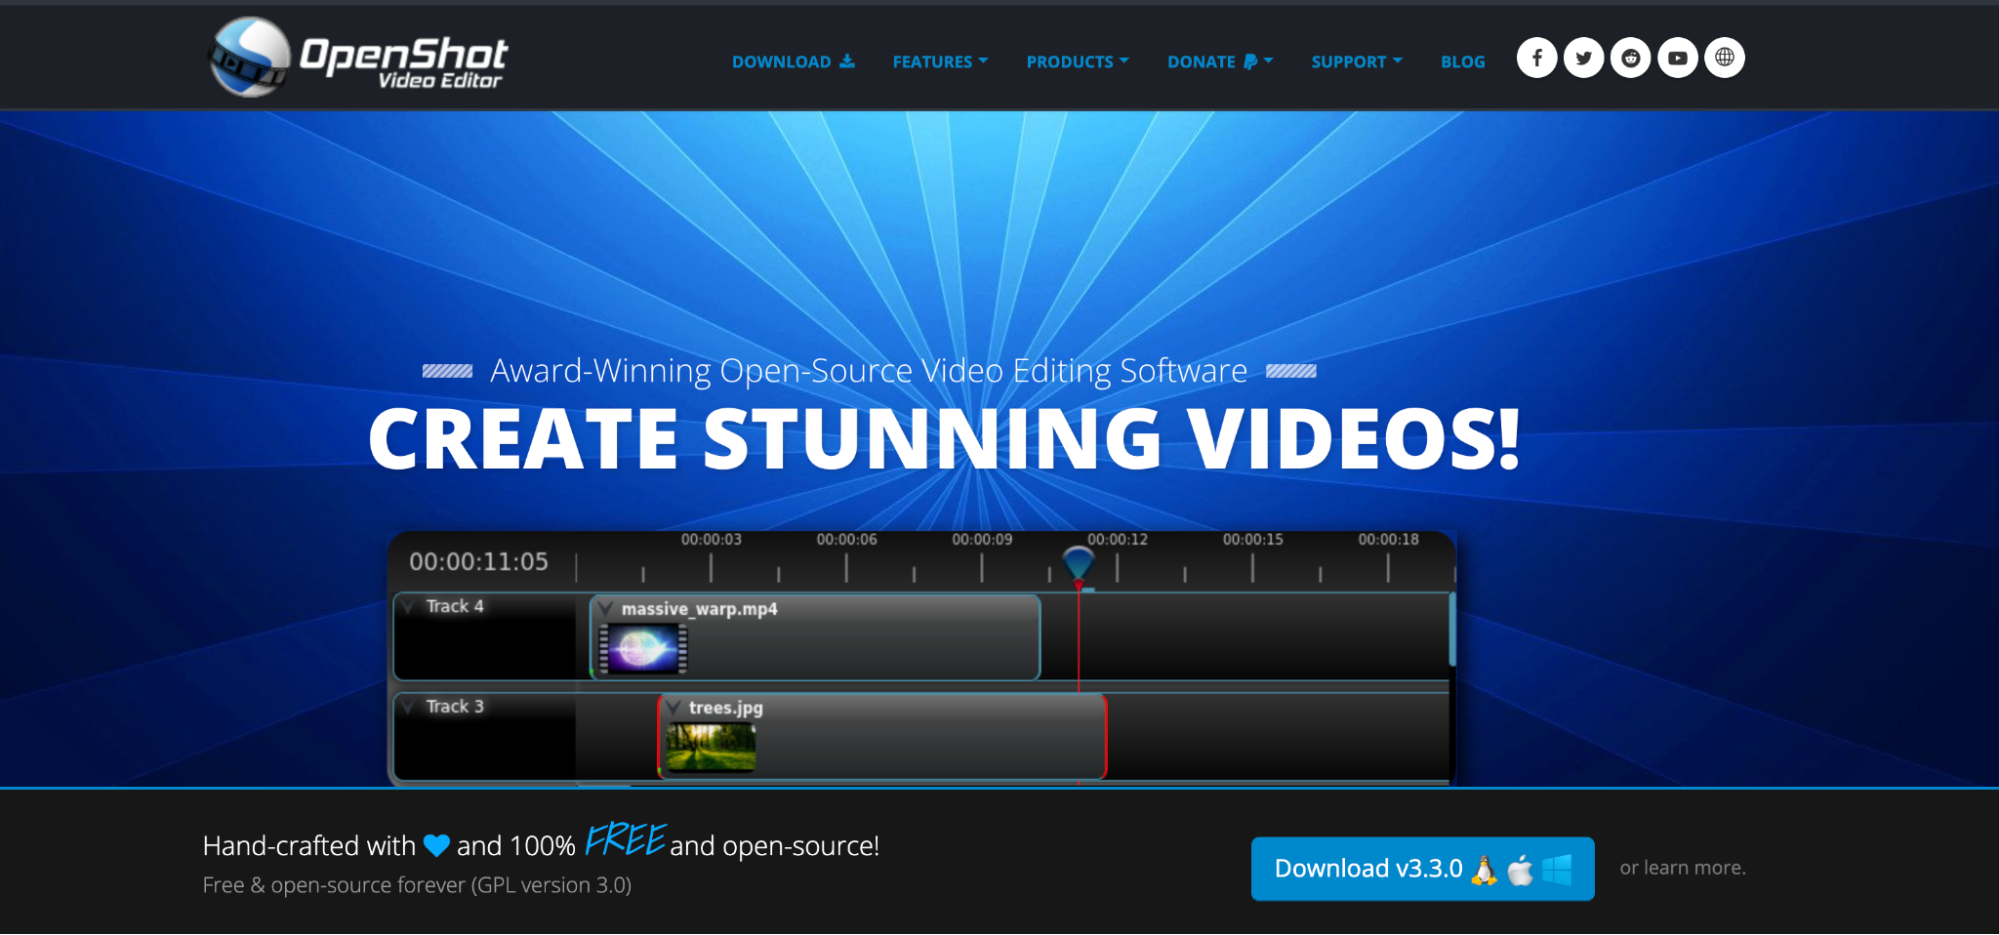This screenshot has height=935, width=1999.
Task: Follow the 'or learn more.' link
Action: point(1682,868)
